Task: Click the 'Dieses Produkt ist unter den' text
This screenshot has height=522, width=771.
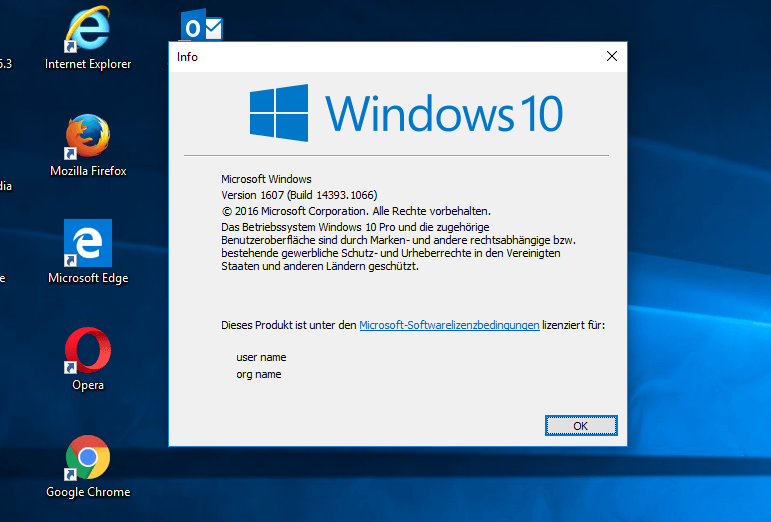Action: pos(288,325)
